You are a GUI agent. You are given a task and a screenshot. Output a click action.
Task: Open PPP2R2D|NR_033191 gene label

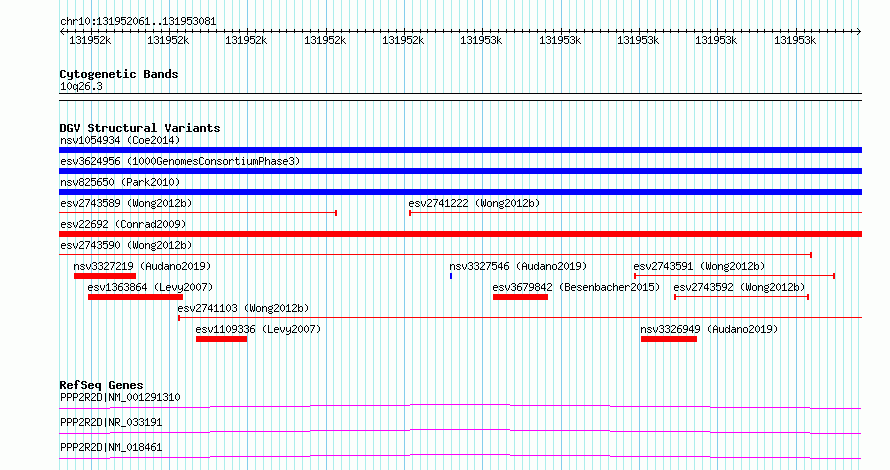pyautogui.click(x=111, y=422)
